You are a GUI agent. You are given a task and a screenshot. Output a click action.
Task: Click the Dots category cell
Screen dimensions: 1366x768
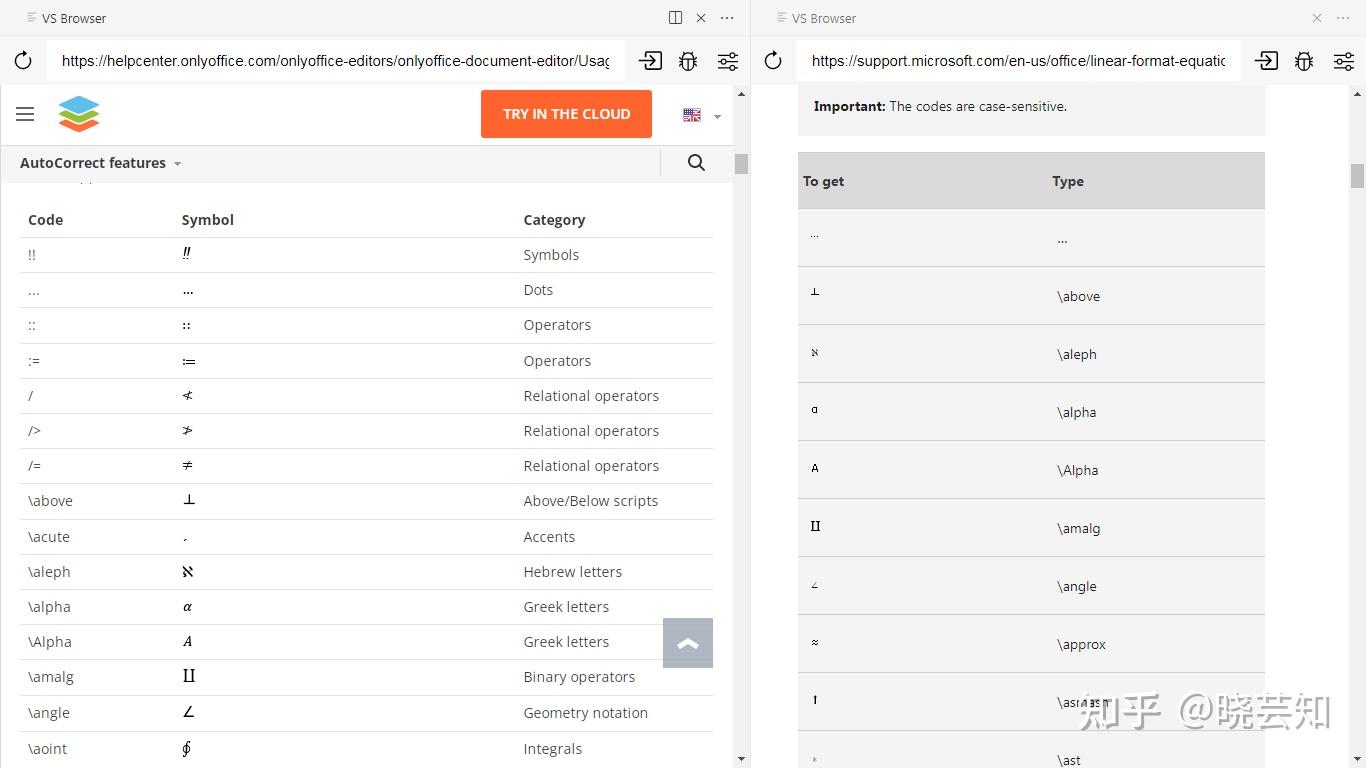coord(538,290)
